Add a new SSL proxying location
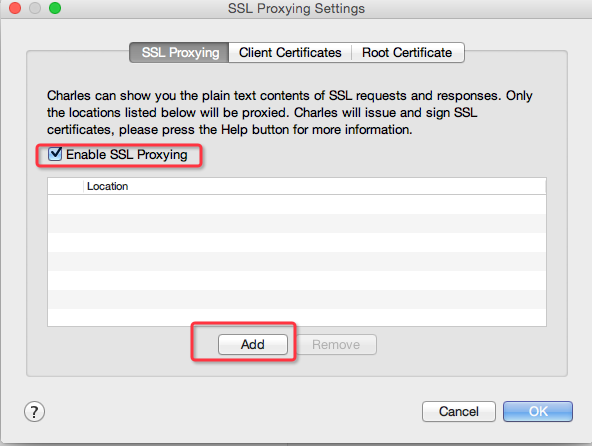The height and width of the screenshot is (446, 592). [x=253, y=344]
